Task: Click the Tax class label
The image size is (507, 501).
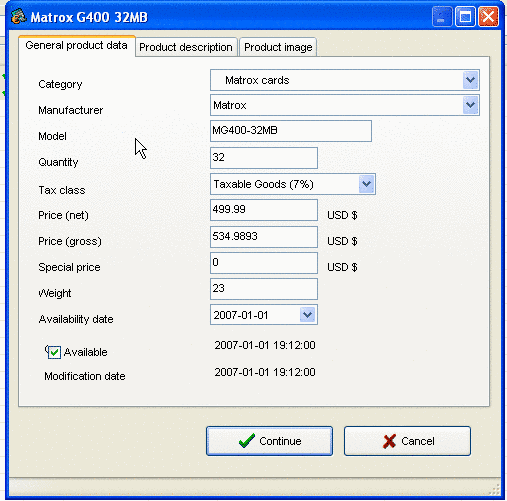Action: pyautogui.click(x=62, y=190)
